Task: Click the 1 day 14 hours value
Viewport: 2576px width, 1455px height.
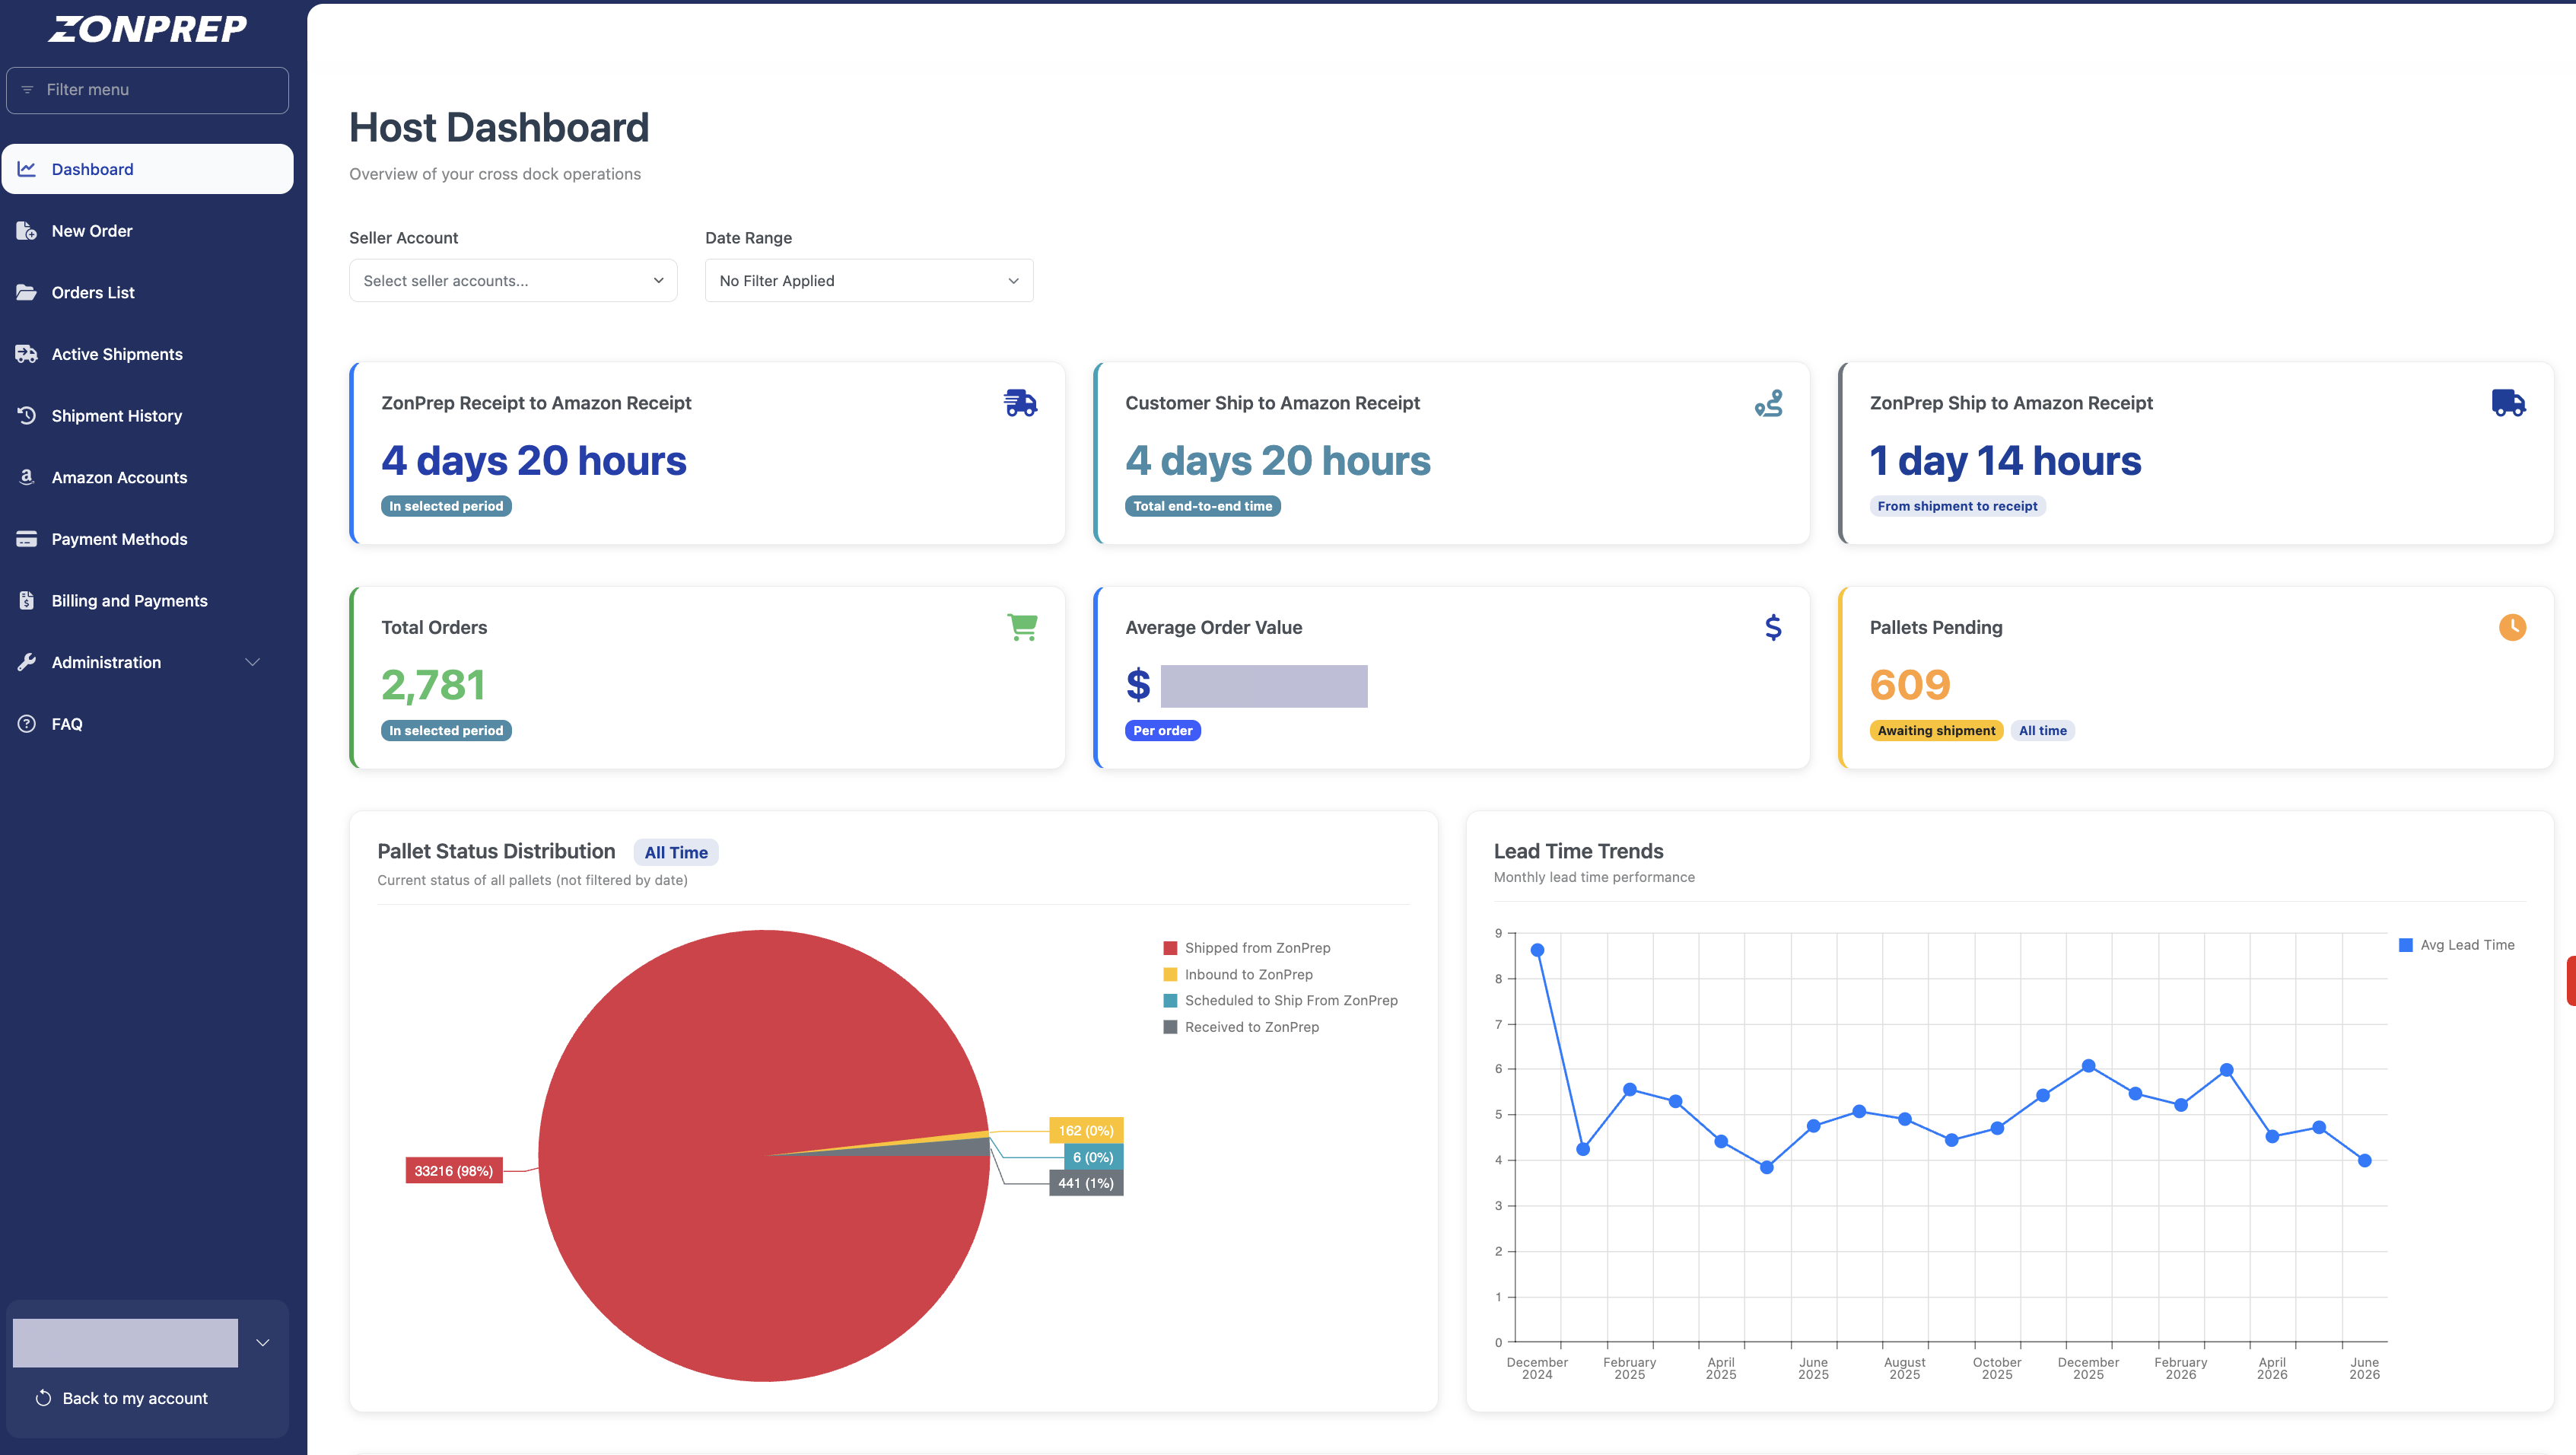Action: click(2005, 461)
